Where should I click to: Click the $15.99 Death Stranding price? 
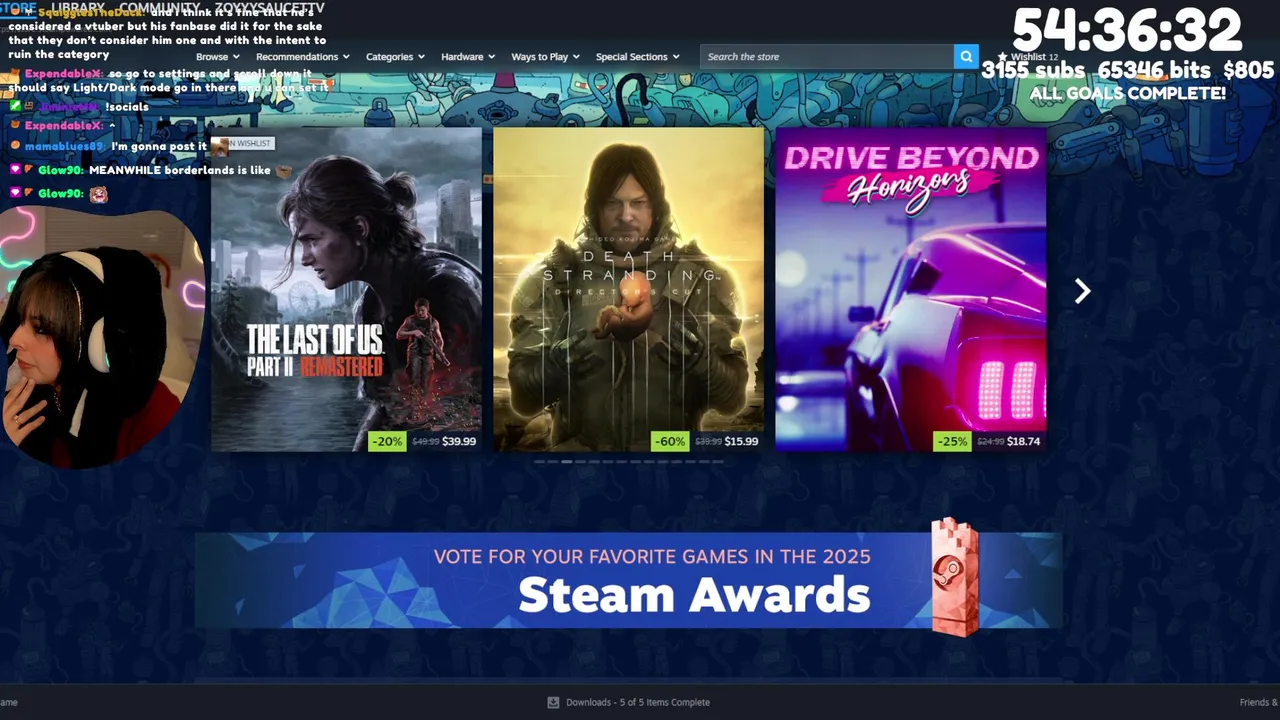click(741, 441)
